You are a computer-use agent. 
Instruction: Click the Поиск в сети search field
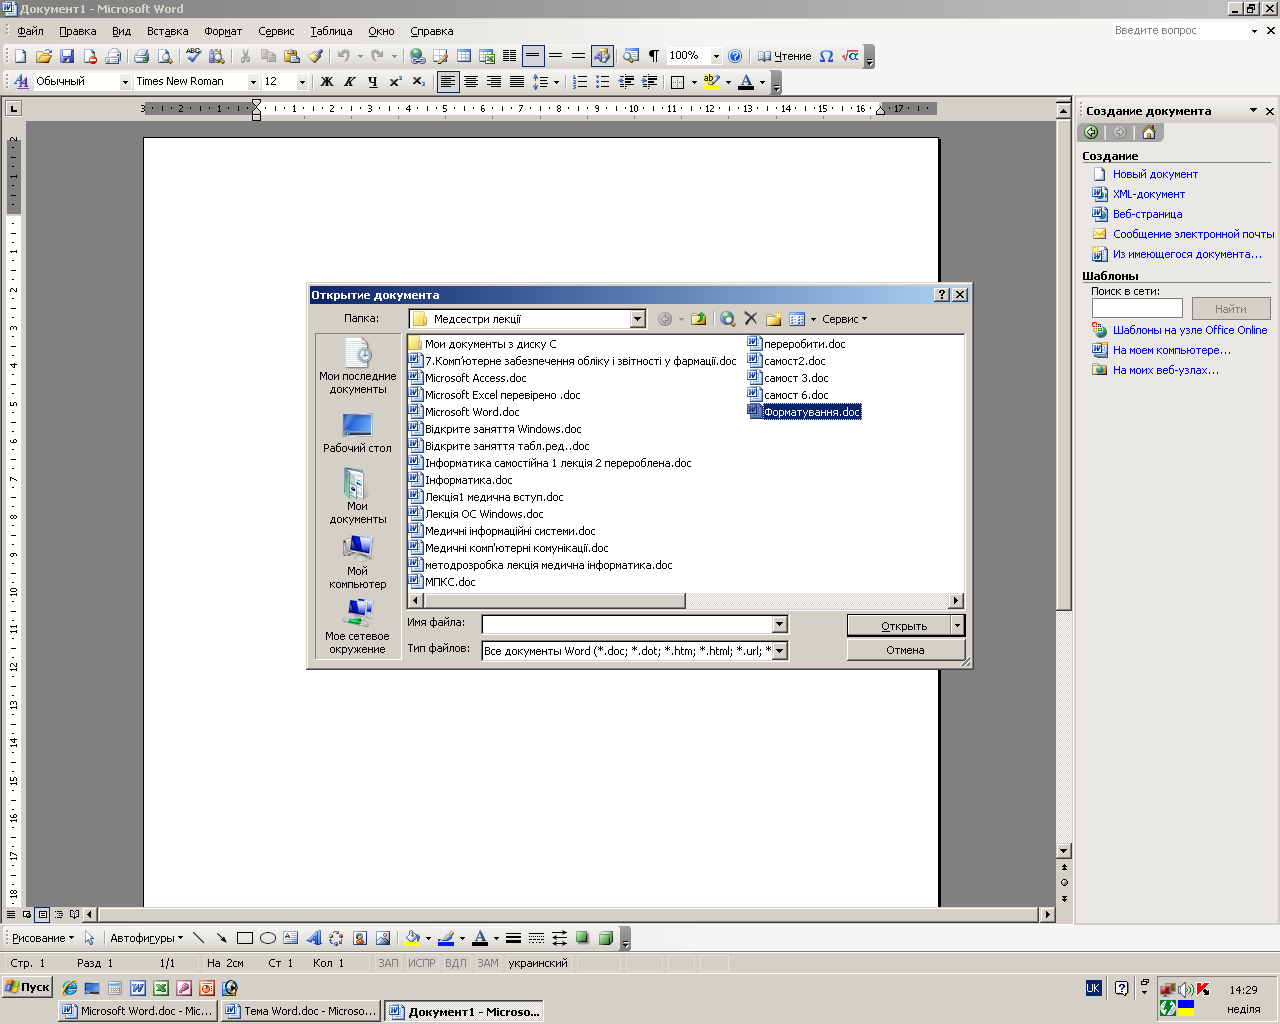click(1137, 309)
